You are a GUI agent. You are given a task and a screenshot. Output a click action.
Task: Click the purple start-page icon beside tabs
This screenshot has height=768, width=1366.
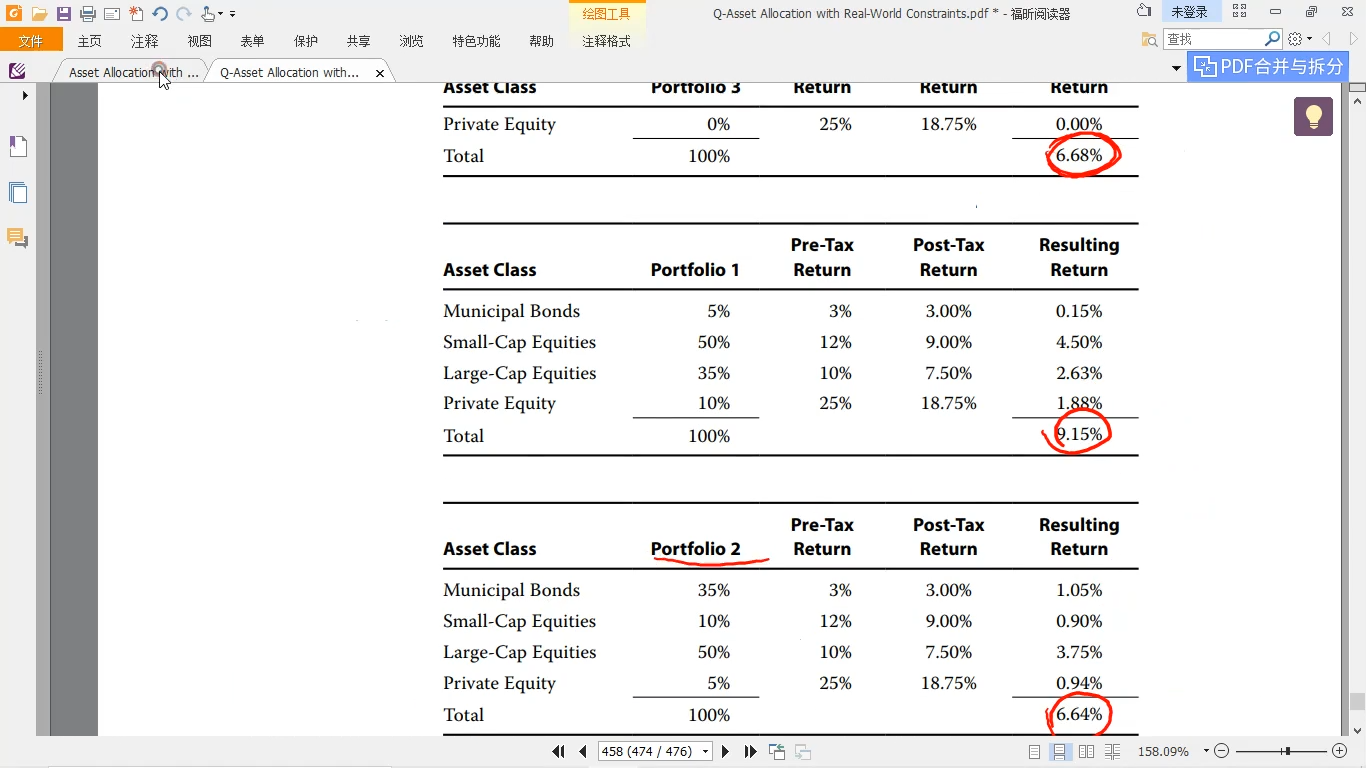(17, 71)
